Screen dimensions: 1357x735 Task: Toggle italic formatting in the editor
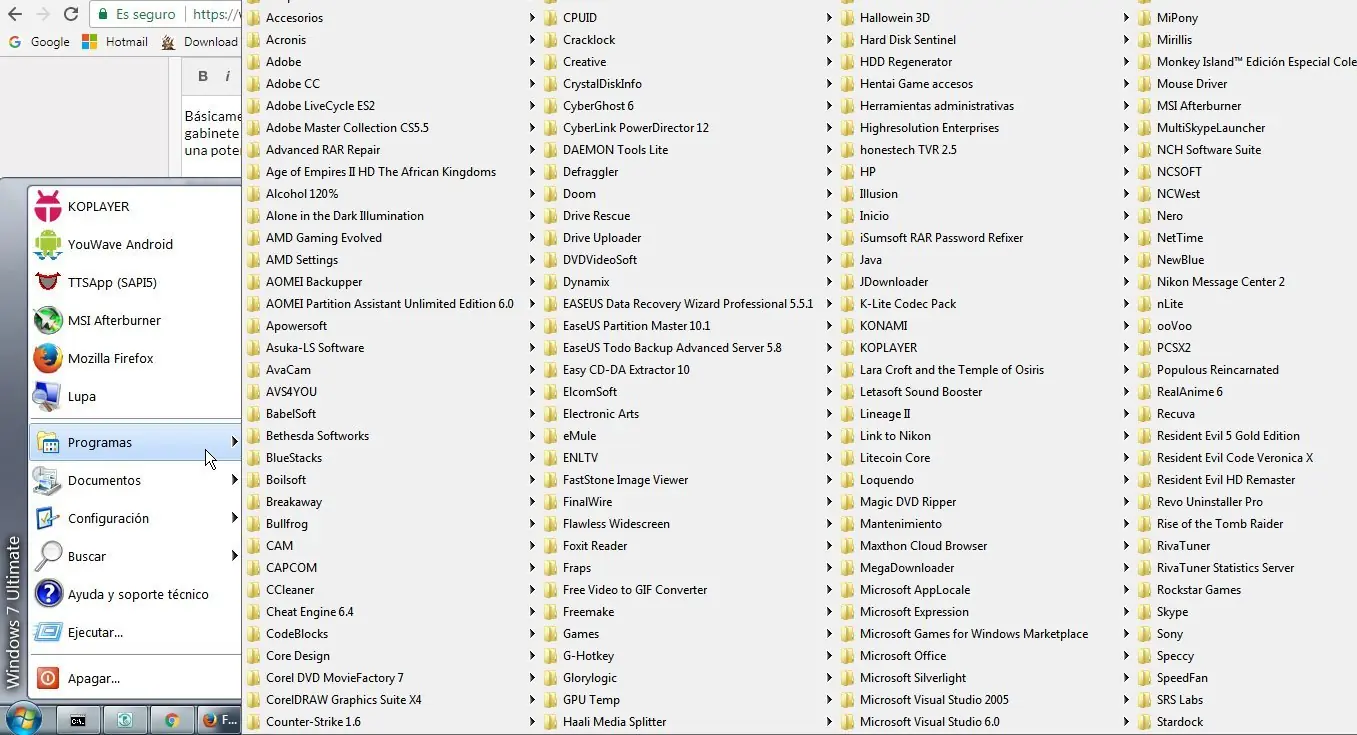point(228,76)
